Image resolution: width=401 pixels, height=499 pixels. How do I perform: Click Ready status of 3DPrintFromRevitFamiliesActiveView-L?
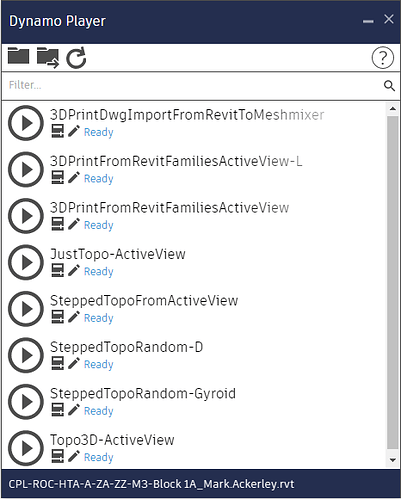[99, 179]
